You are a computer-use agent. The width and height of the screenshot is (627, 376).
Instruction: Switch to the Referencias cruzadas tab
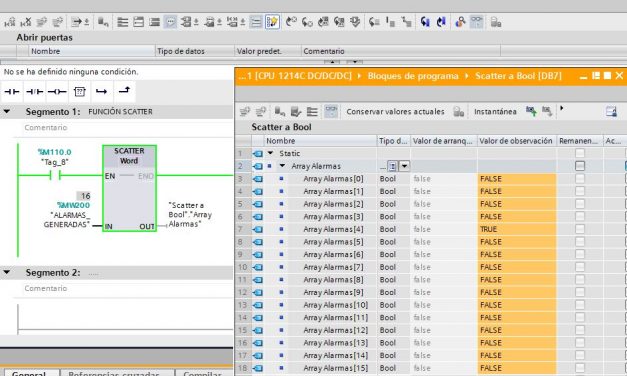pyautogui.click(x=114, y=372)
